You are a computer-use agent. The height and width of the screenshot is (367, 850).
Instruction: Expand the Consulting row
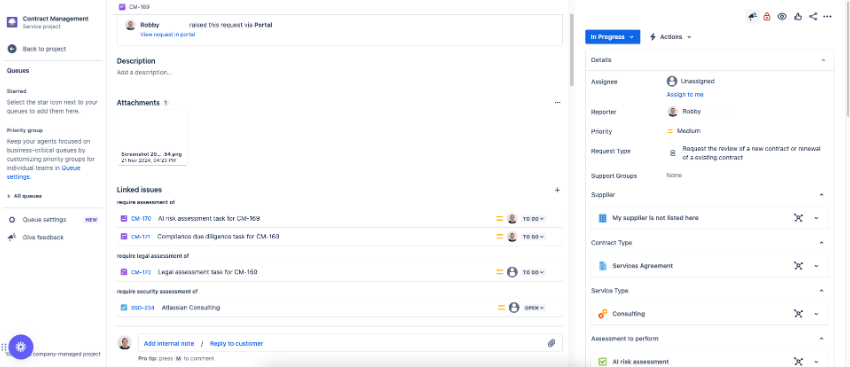click(x=816, y=313)
